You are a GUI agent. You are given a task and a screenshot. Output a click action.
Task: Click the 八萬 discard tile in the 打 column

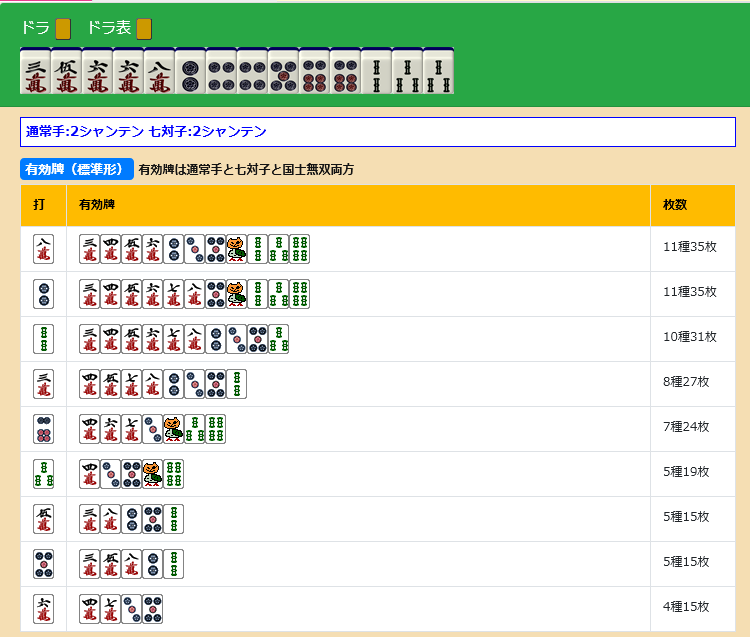(43, 249)
